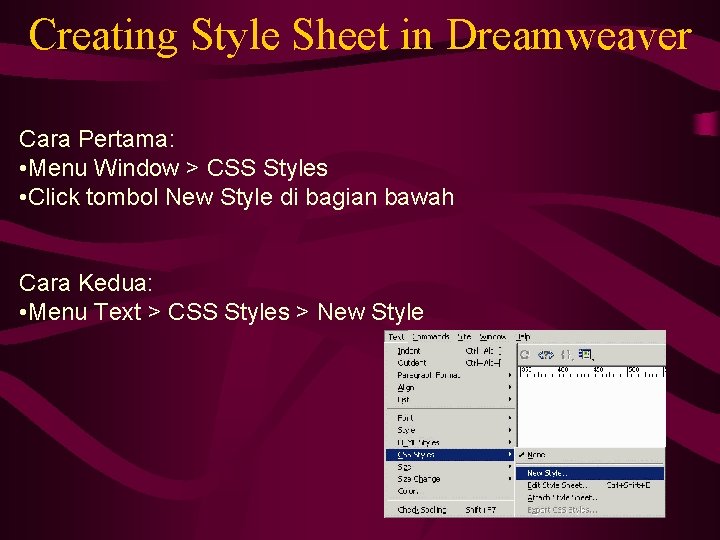Choose Check Spelling from the Text menu
This screenshot has height=540, width=720.
(x=450, y=510)
